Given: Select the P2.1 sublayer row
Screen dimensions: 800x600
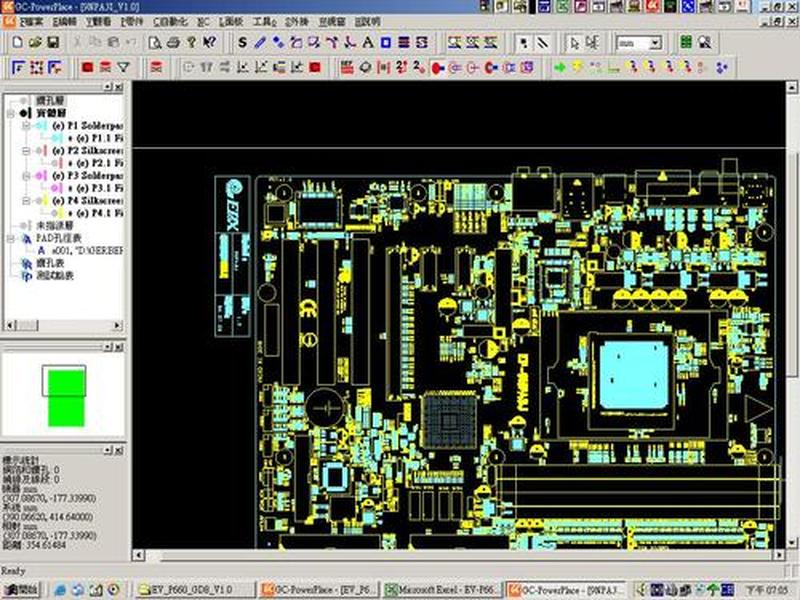Looking at the screenshot, I should [x=95, y=163].
